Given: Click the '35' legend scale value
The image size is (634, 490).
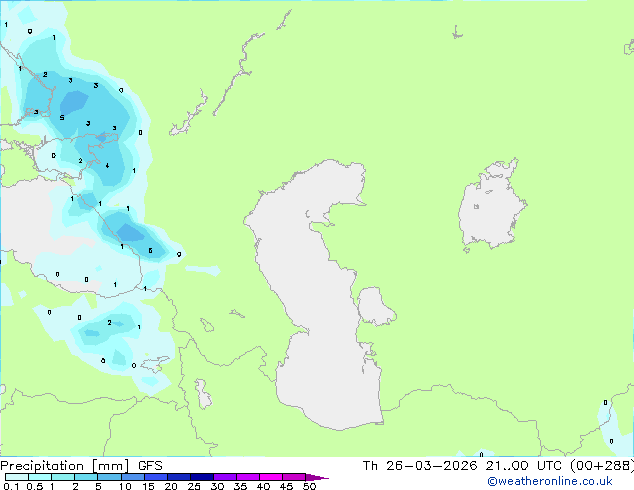Looking at the screenshot, I should coord(240,486).
